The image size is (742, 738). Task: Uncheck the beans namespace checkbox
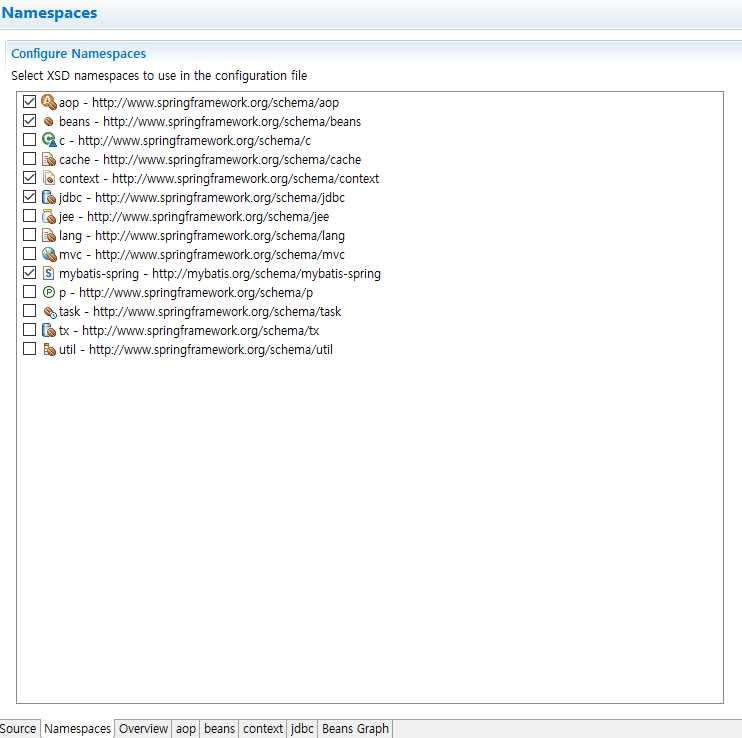click(x=29, y=121)
